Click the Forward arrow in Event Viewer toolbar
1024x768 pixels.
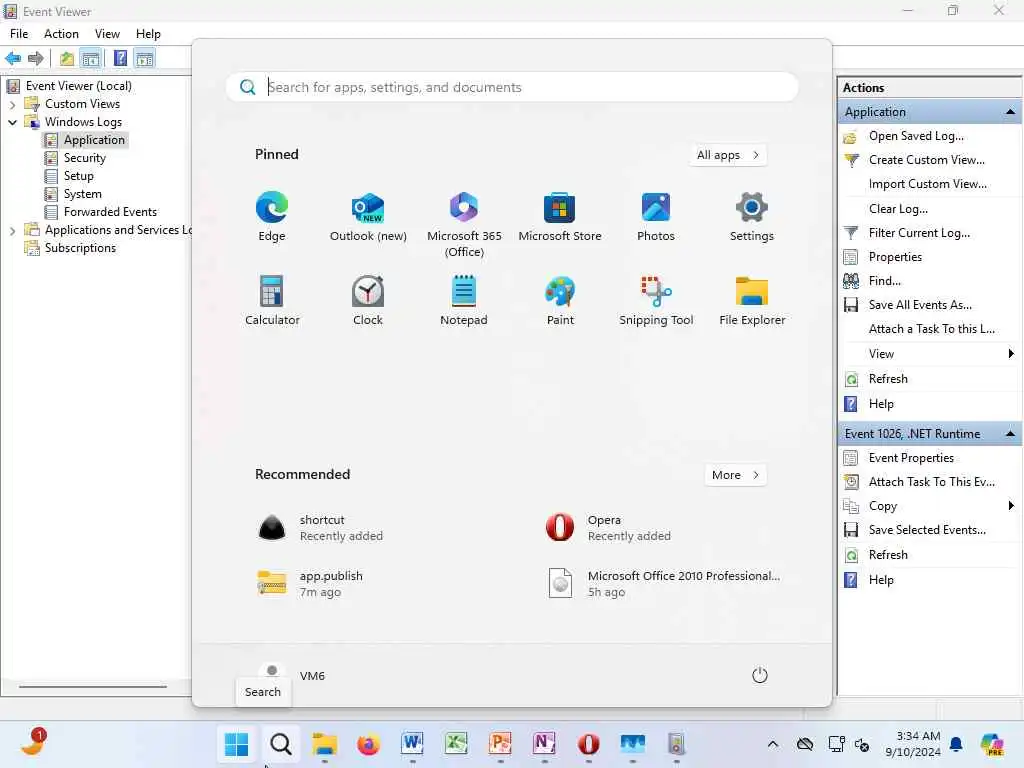[x=35, y=58]
